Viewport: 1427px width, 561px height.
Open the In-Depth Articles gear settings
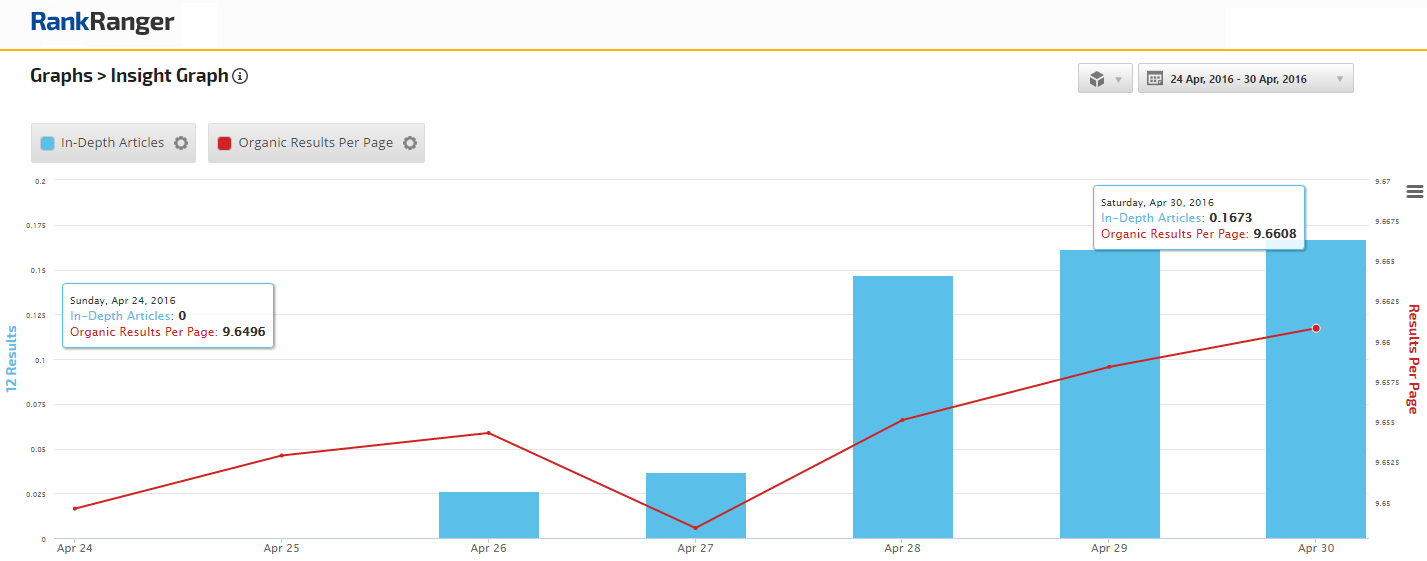coord(181,143)
